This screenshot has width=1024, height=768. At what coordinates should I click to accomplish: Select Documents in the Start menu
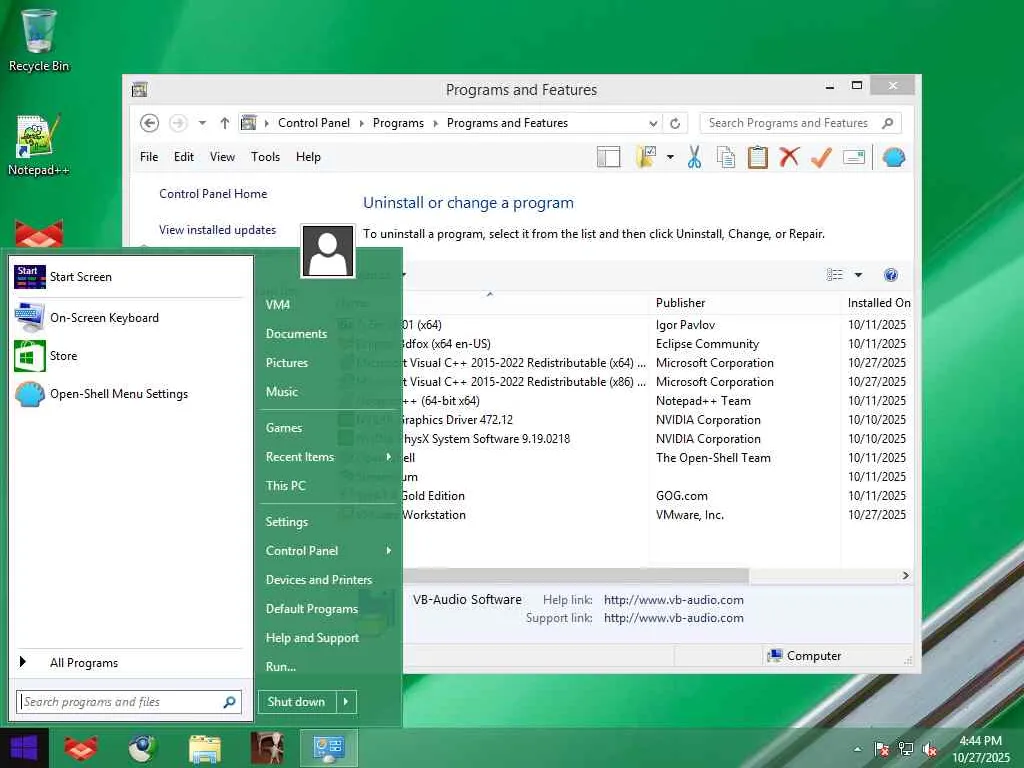click(x=296, y=334)
